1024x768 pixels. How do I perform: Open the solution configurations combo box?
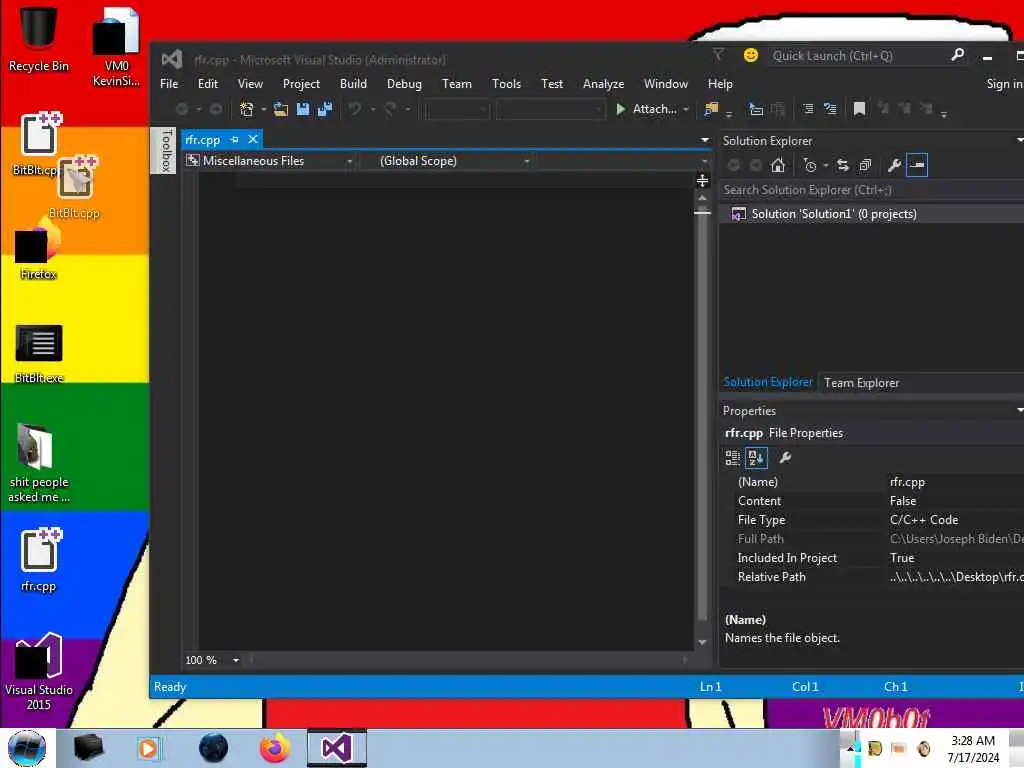(456, 109)
